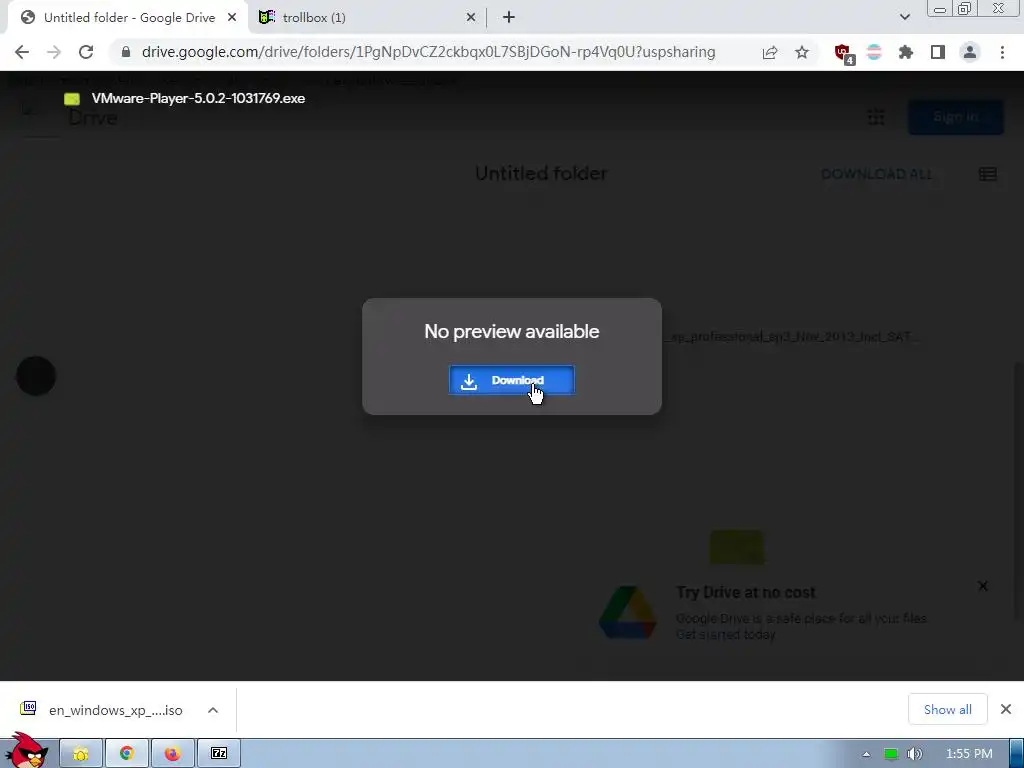Open the file explorer taskbar icon
Screen dimensions: 1024x768
click(81, 754)
